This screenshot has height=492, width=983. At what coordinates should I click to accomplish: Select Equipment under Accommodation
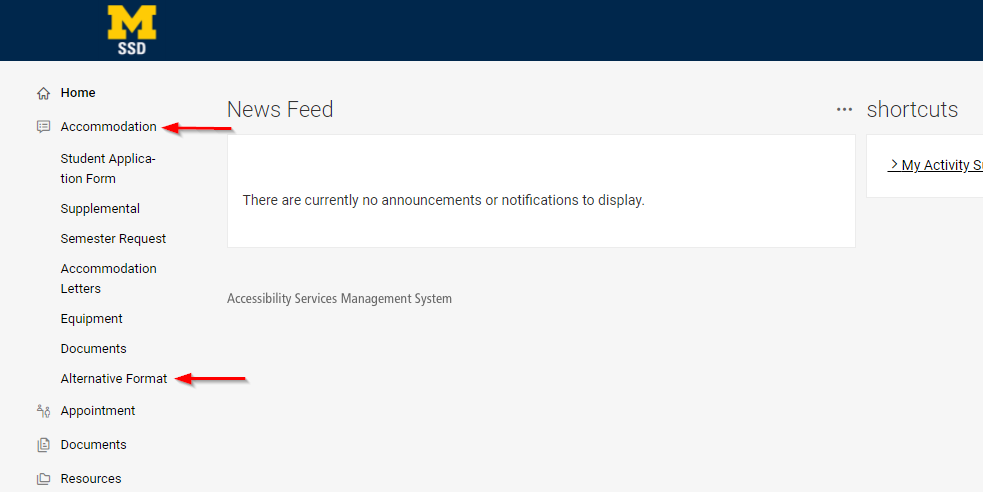click(x=91, y=319)
